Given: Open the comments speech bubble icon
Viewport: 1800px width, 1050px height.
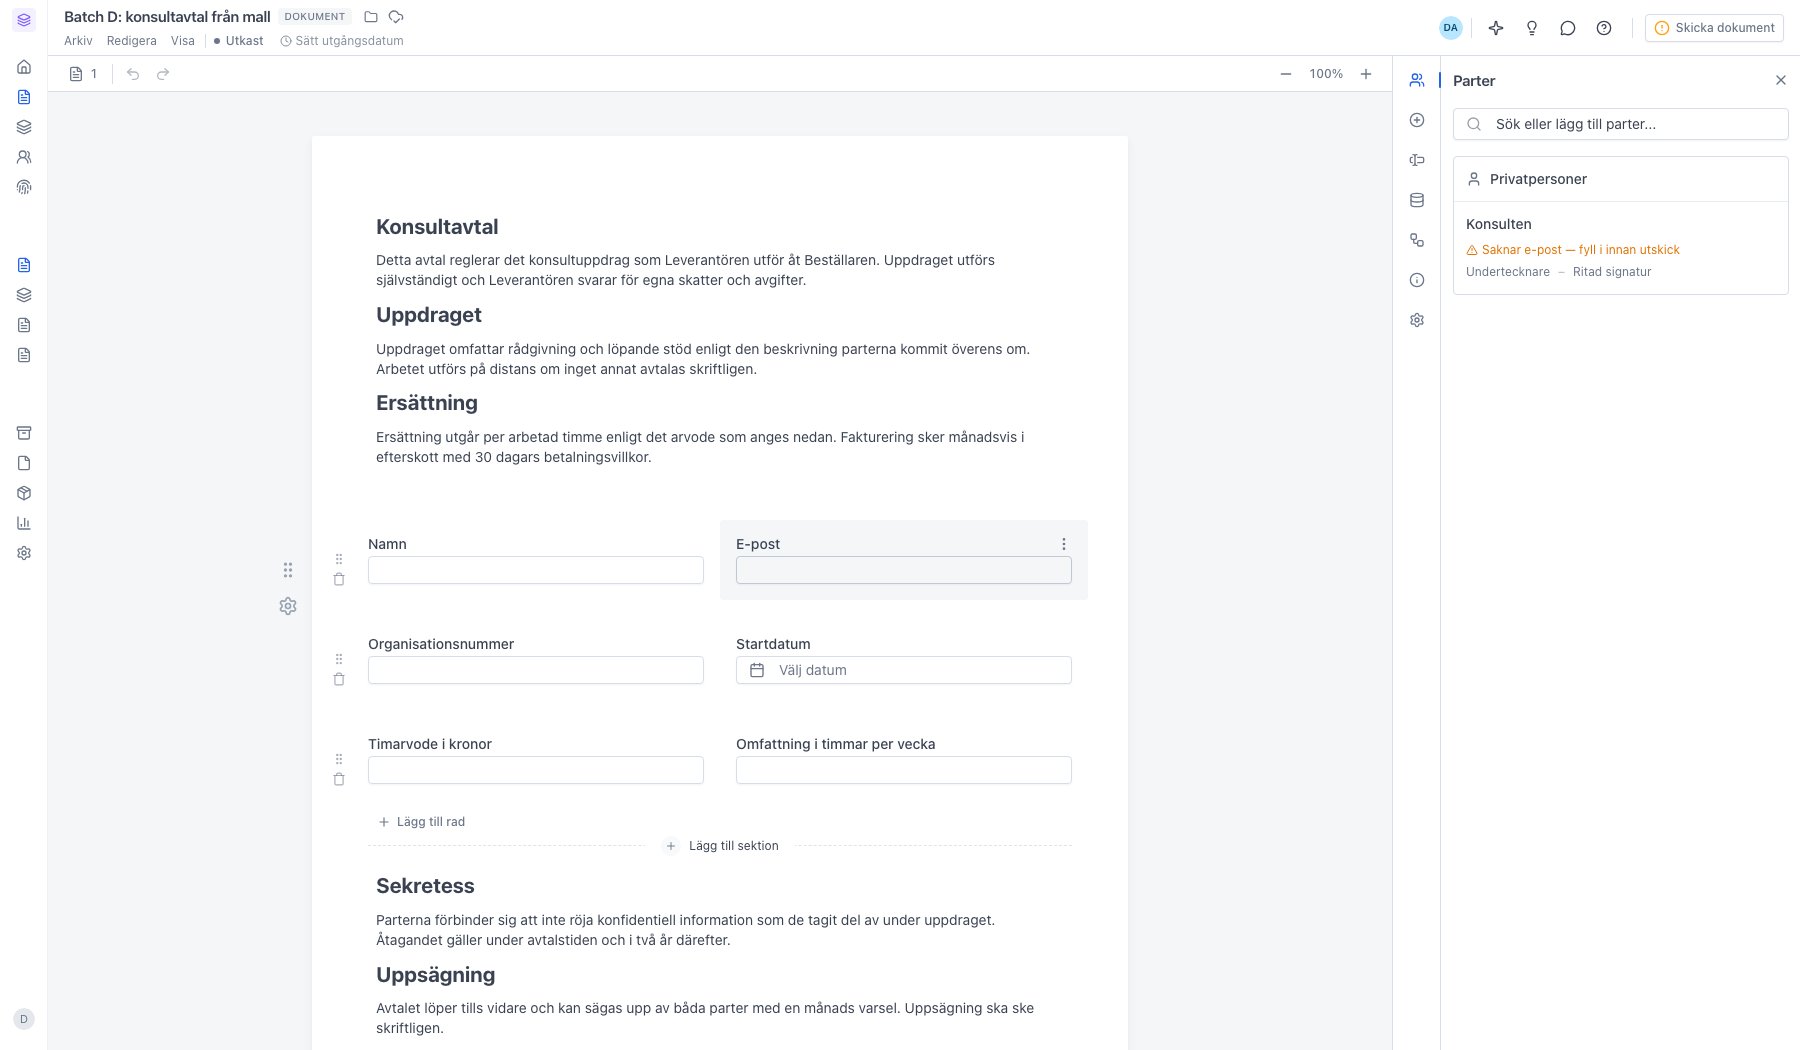Looking at the screenshot, I should pyautogui.click(x=1568, y=28).
